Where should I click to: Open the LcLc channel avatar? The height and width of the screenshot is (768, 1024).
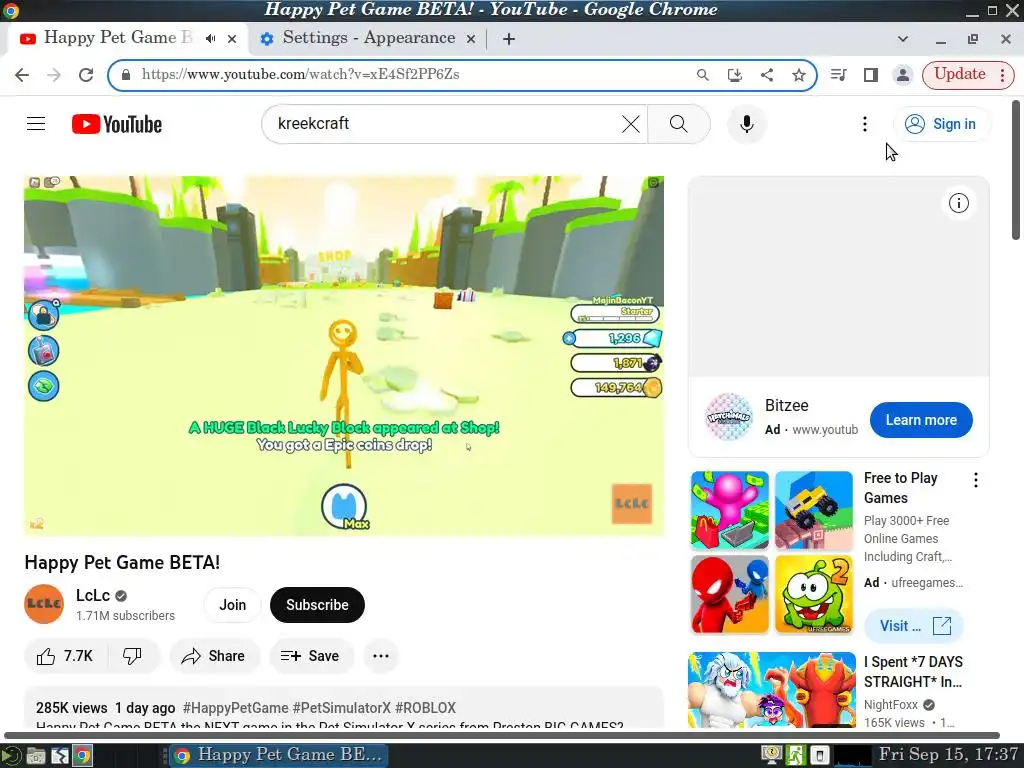coord(44,604)
